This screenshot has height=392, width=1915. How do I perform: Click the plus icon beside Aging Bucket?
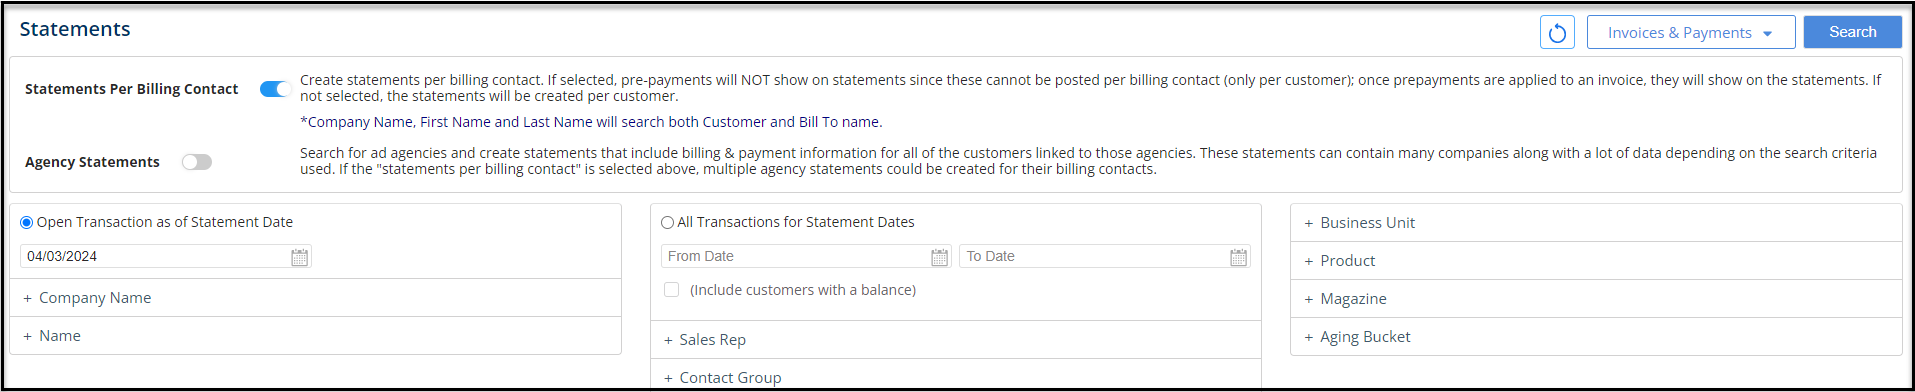coord(1308,338)
